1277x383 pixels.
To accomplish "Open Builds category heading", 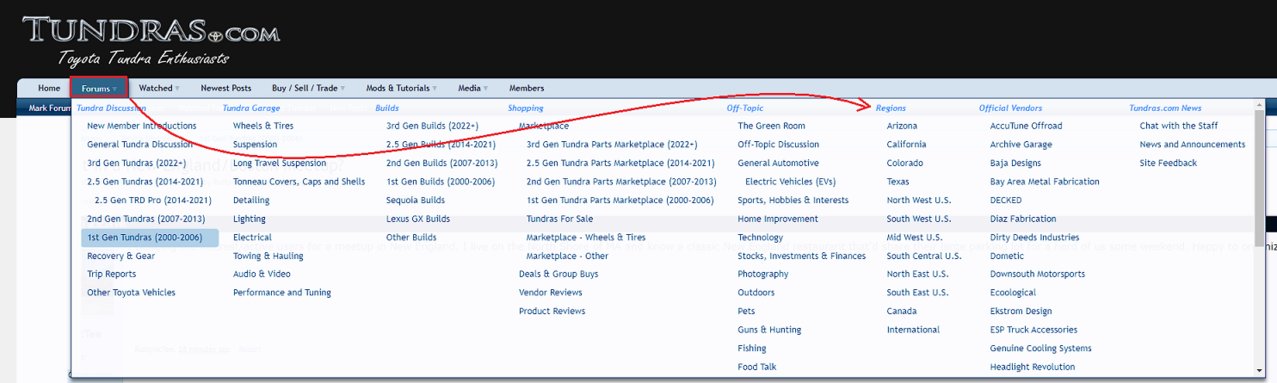I will tap(387, 108).
